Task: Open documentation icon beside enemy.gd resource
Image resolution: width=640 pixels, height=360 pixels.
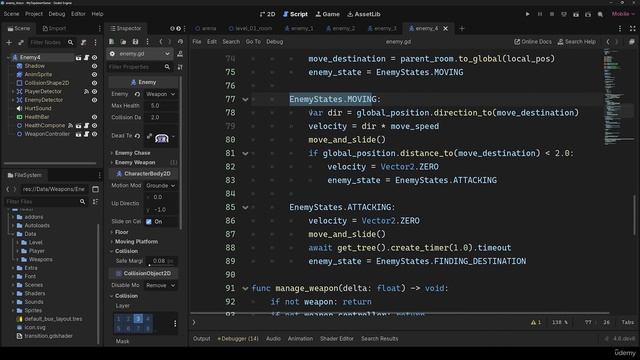Action: click(180, 54)
